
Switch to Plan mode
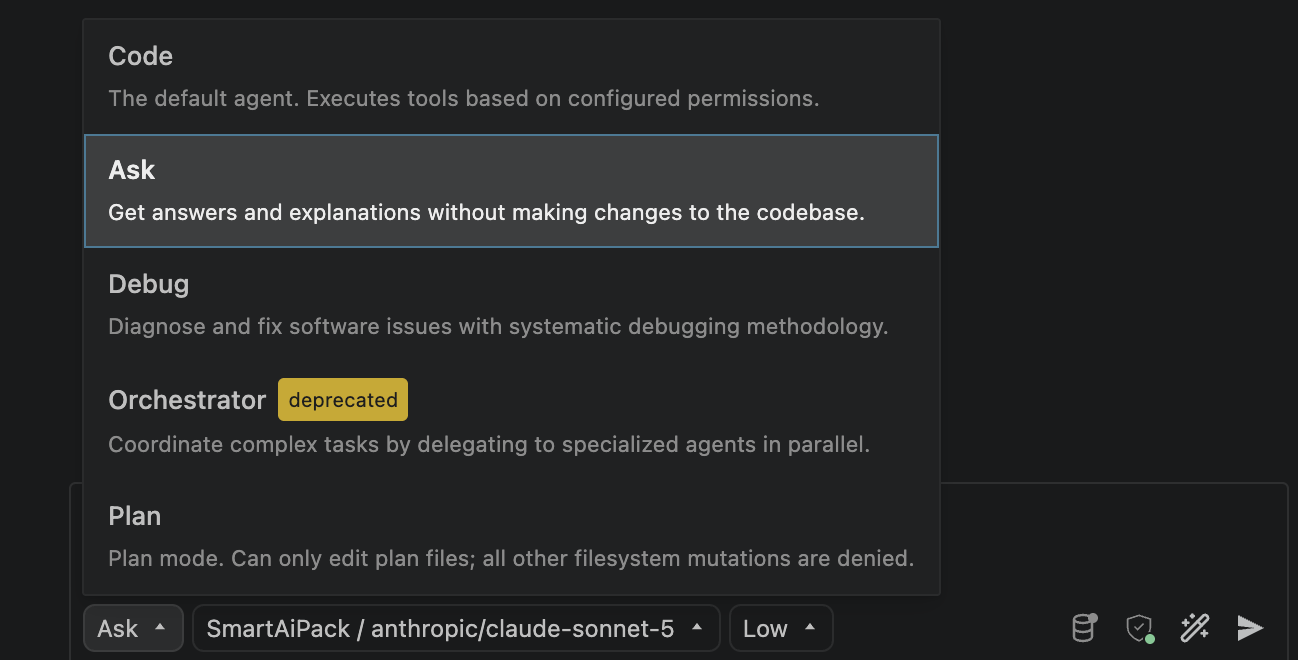511,537
